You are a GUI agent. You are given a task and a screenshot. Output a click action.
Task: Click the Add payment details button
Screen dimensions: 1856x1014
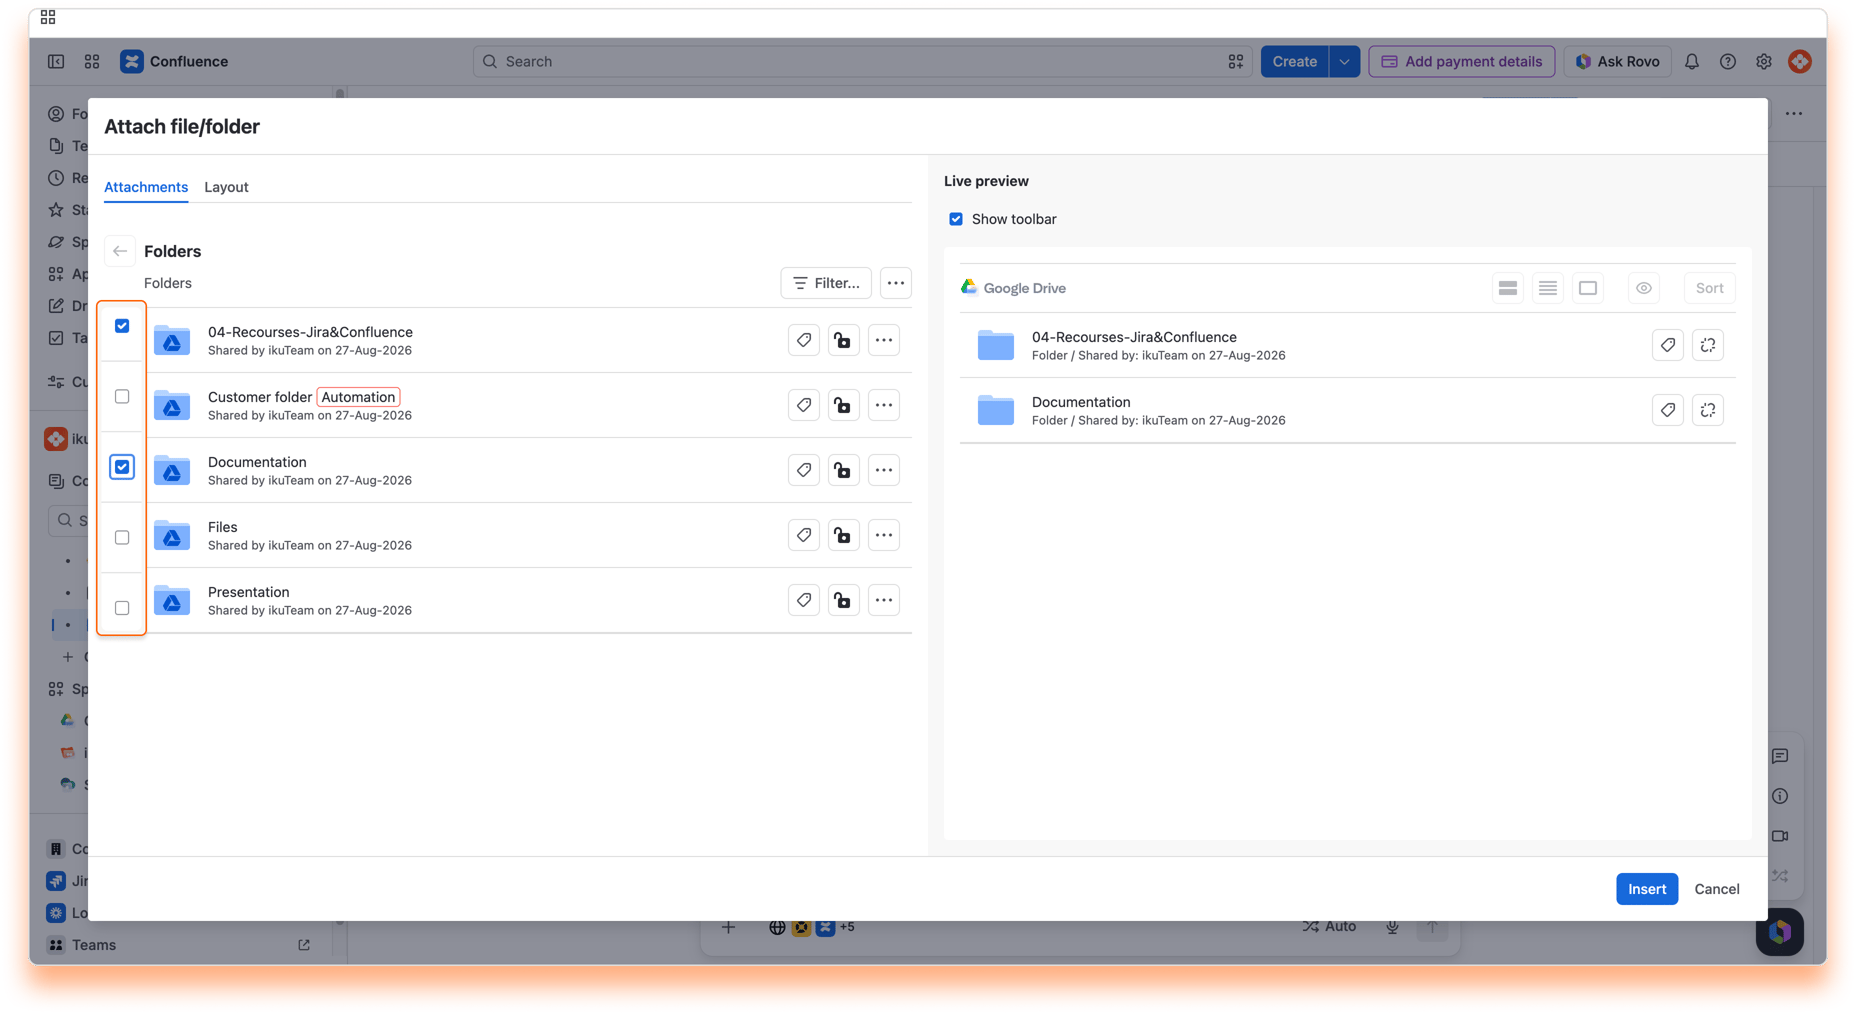click(1462, 61)
